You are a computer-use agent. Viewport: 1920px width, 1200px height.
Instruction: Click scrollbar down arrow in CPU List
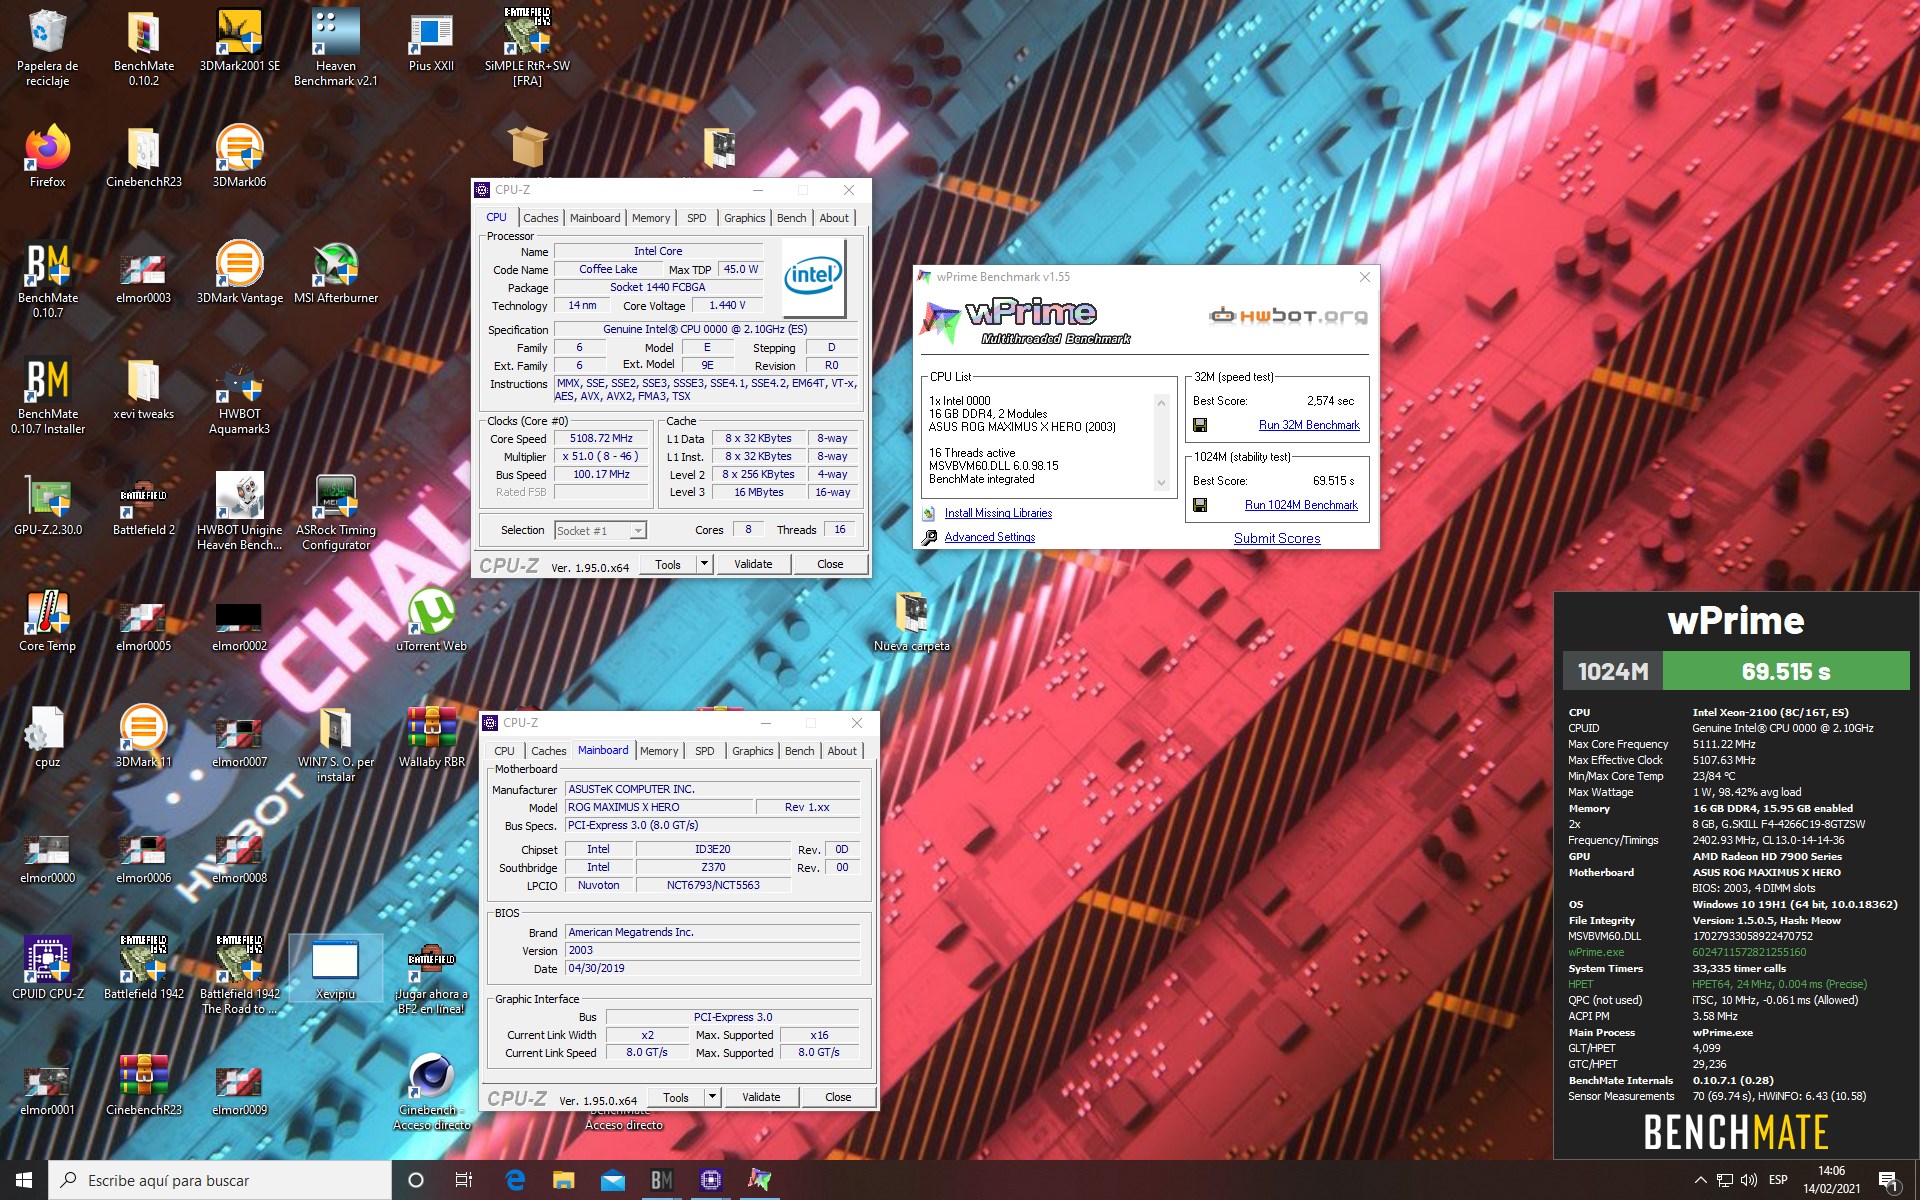(1161, 483)
